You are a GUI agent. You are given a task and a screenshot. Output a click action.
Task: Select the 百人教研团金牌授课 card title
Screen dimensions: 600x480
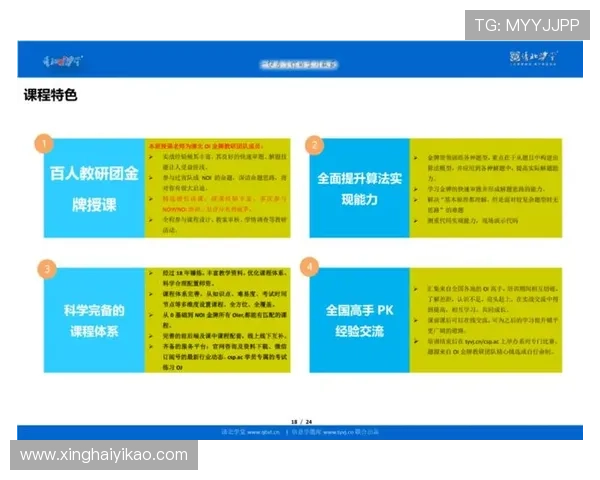(x=94, y=189)
